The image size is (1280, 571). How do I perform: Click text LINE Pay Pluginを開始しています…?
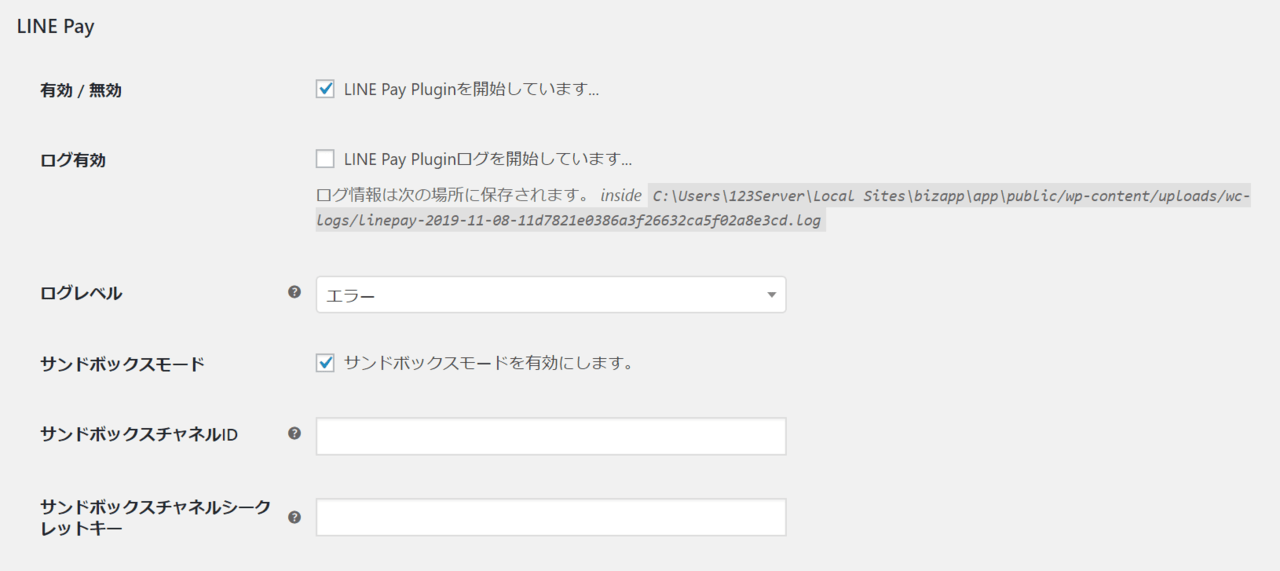(x=471, y=89)
